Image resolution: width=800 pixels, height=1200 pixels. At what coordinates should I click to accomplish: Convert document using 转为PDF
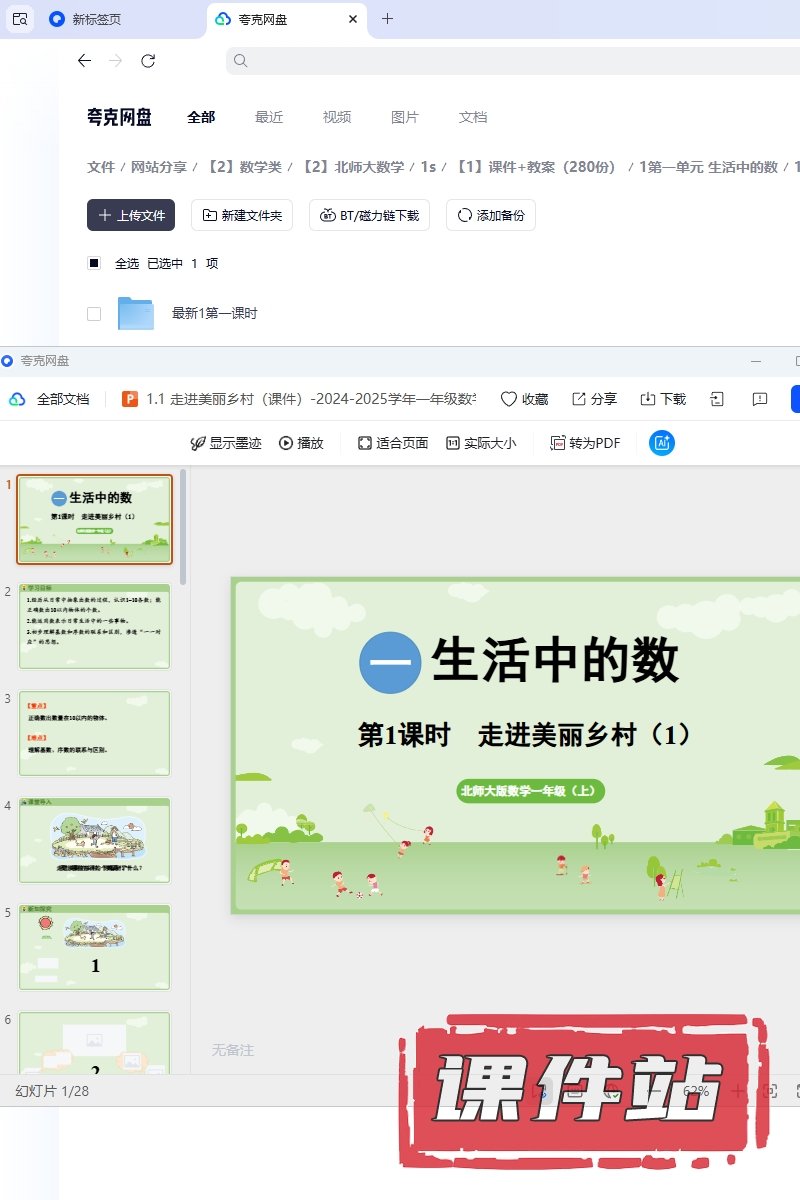point(585,443)
